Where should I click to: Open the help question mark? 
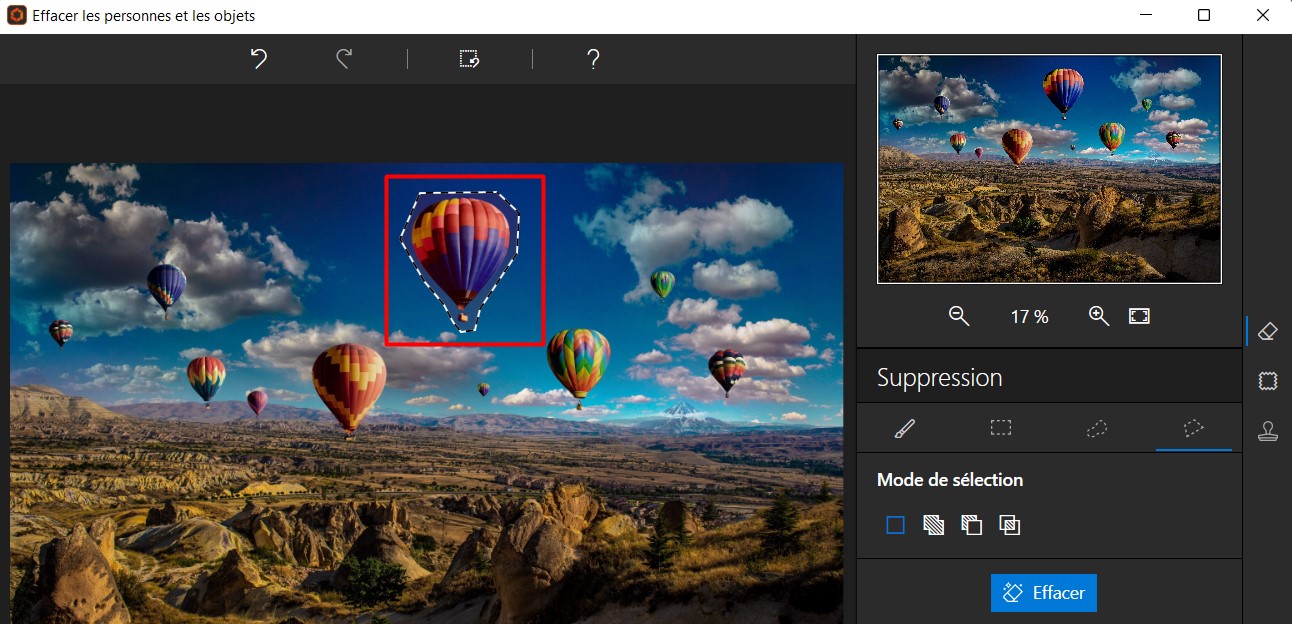coord(593,59)
